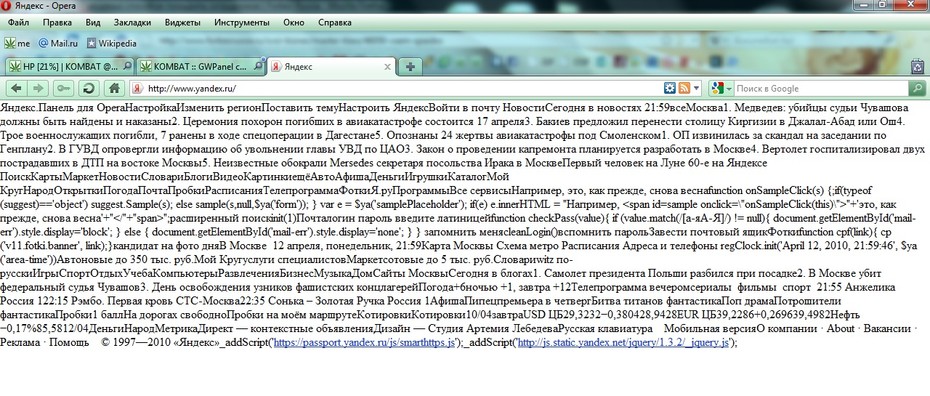The width and height of the screenshot is (930, 396).
Task: Open the Google search engine selector dropdown
Action: coord(722,88)
